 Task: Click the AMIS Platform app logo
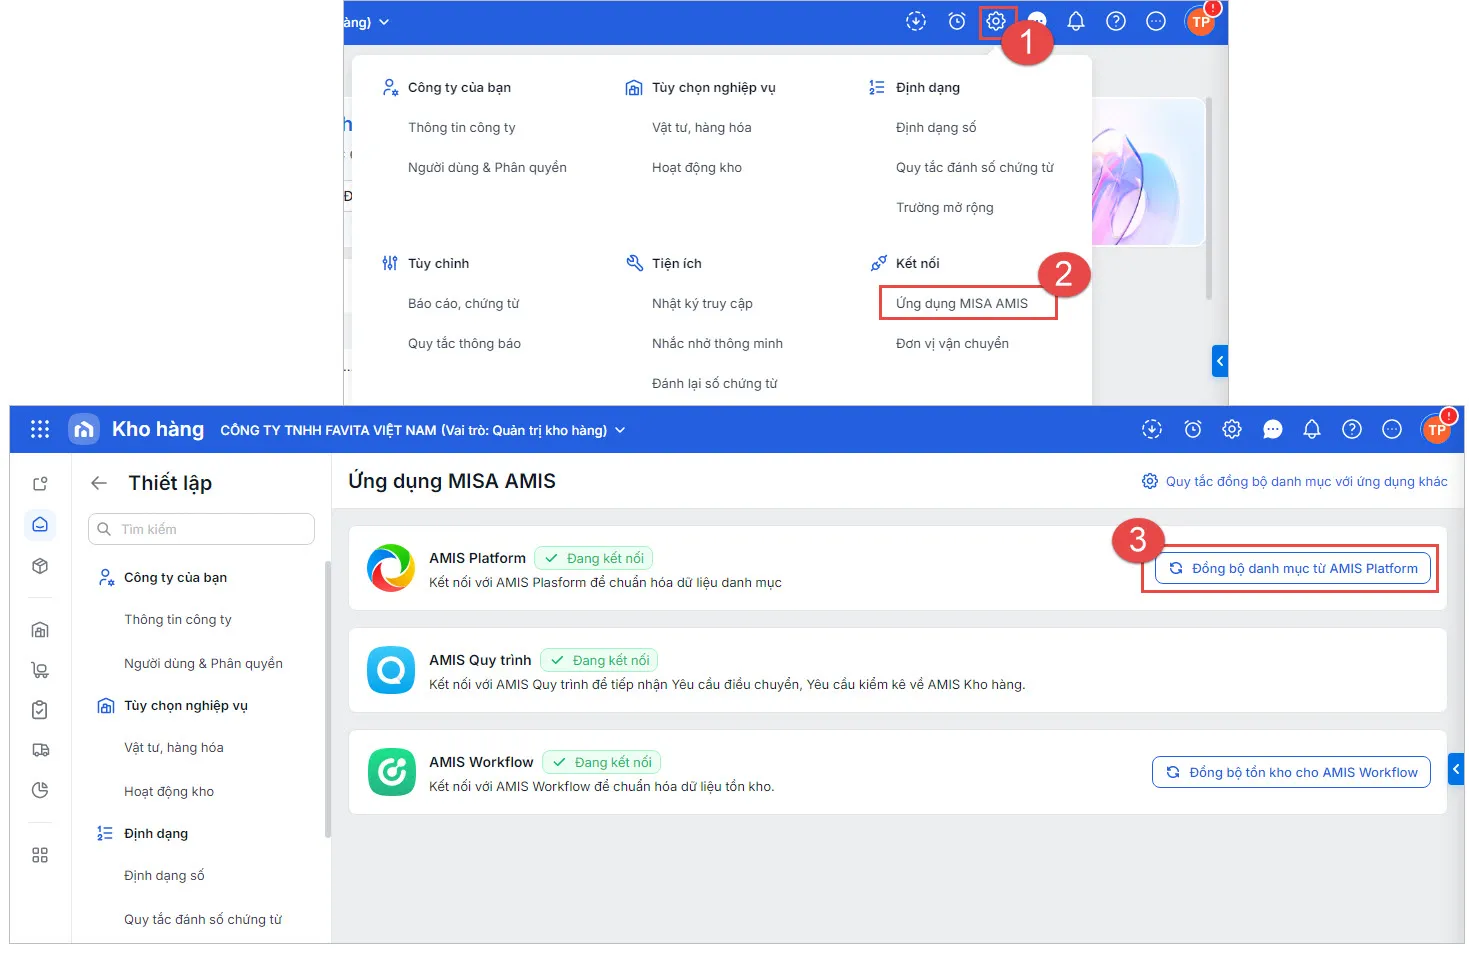click(391, 568)
